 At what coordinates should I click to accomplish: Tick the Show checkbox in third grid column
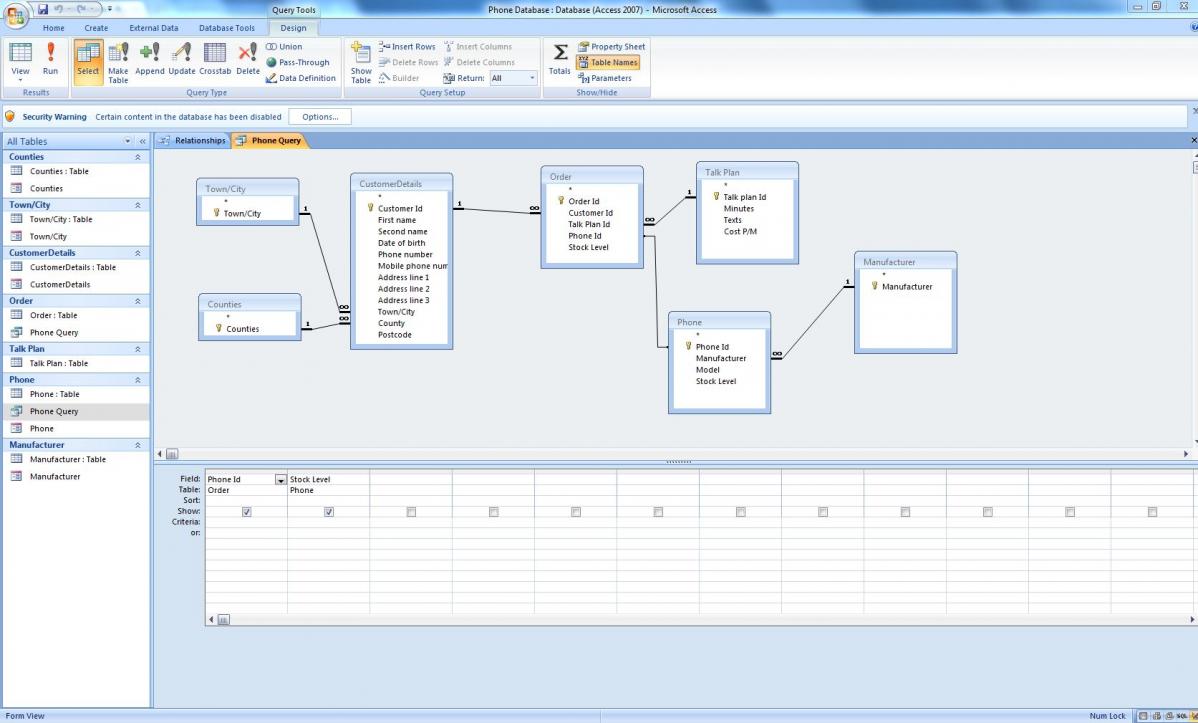412,512
